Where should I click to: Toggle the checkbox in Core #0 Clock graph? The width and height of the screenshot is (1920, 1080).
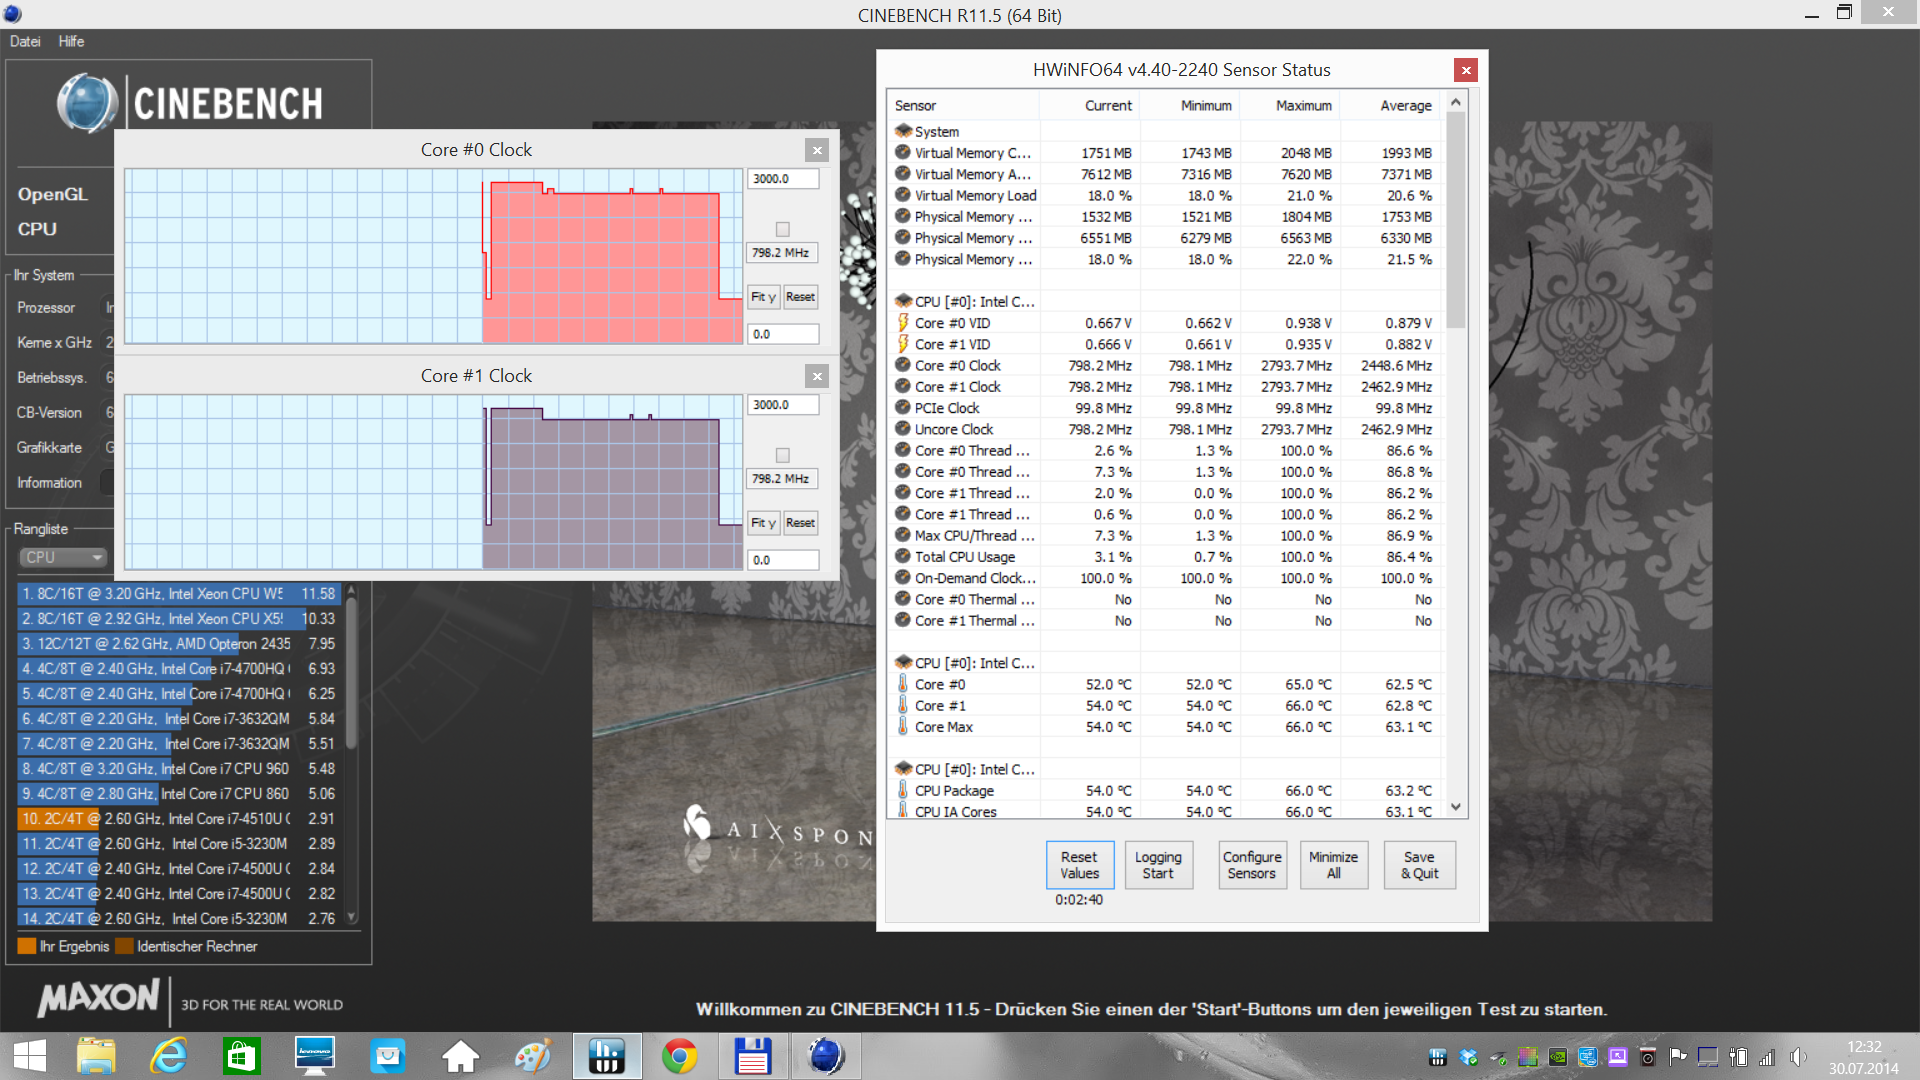[783, 229]
